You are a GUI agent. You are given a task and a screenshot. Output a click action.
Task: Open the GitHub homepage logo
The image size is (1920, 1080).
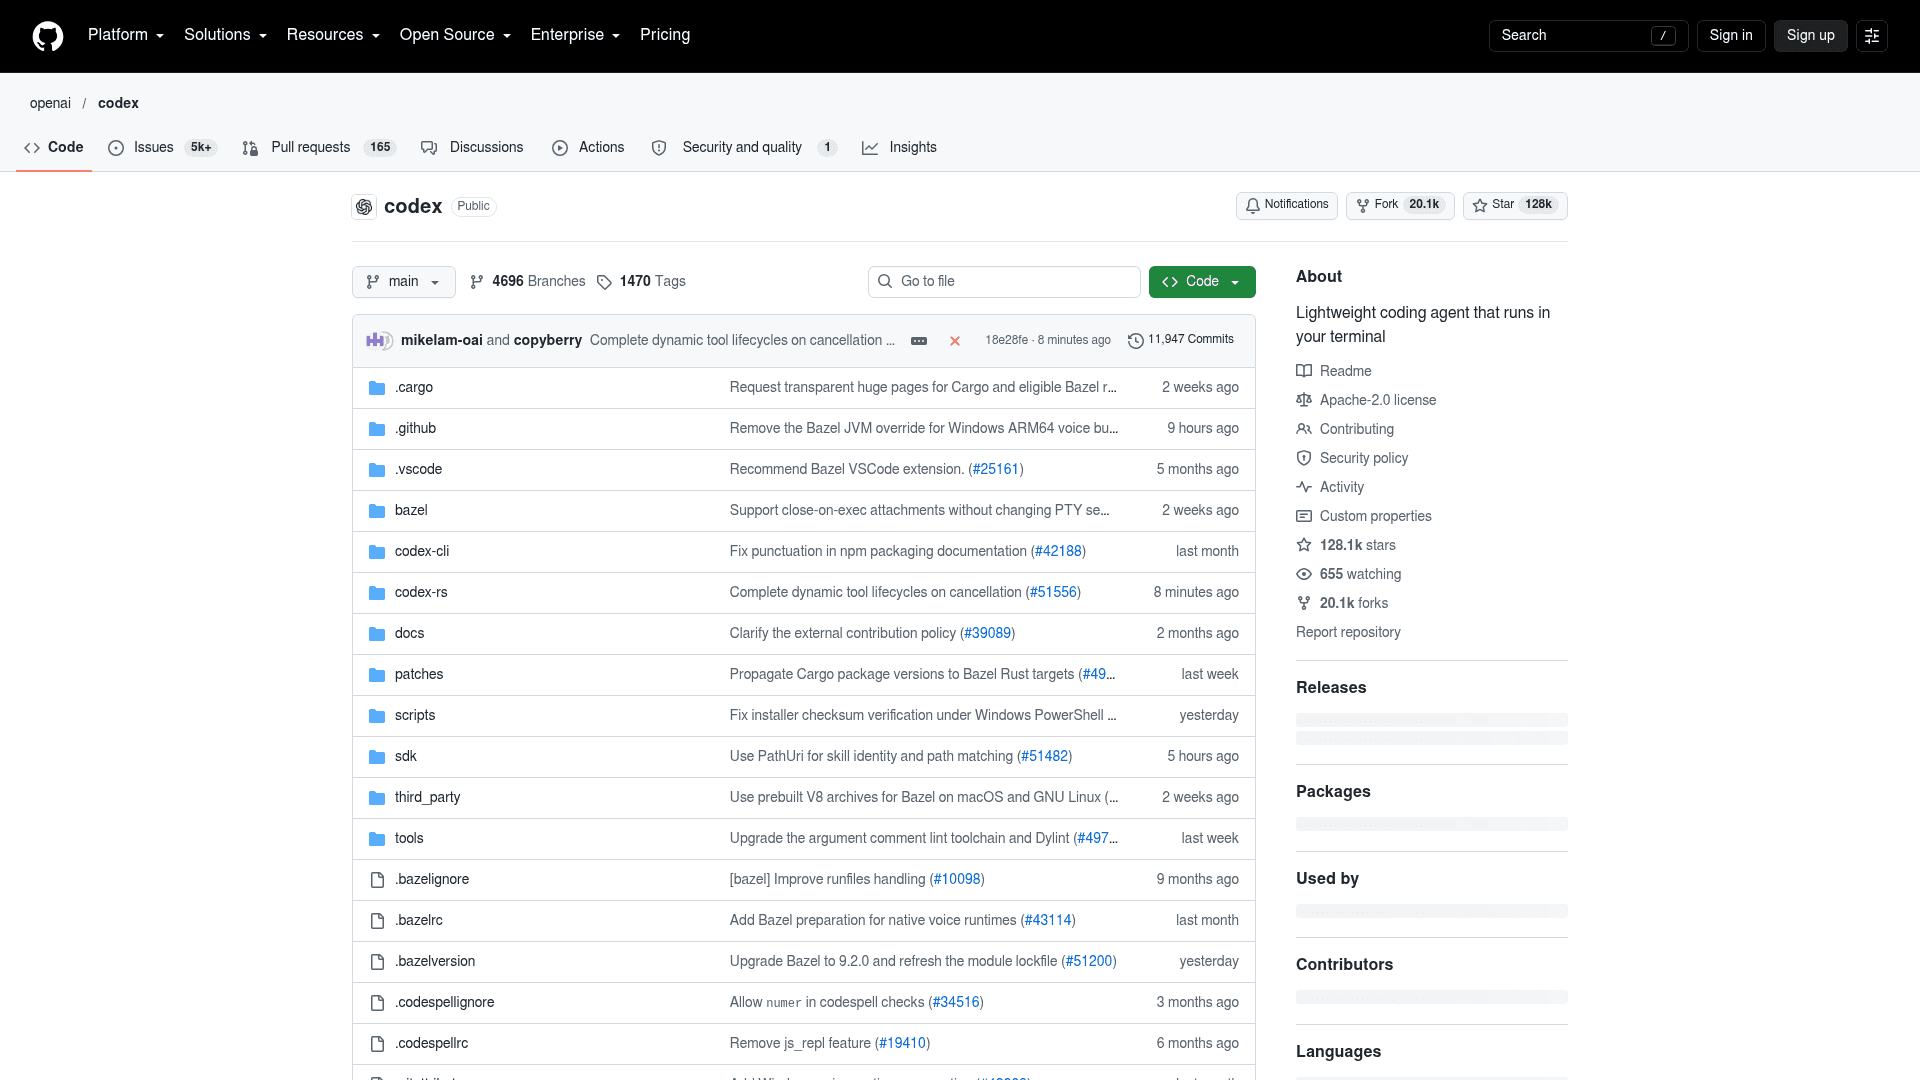(48, 36)
